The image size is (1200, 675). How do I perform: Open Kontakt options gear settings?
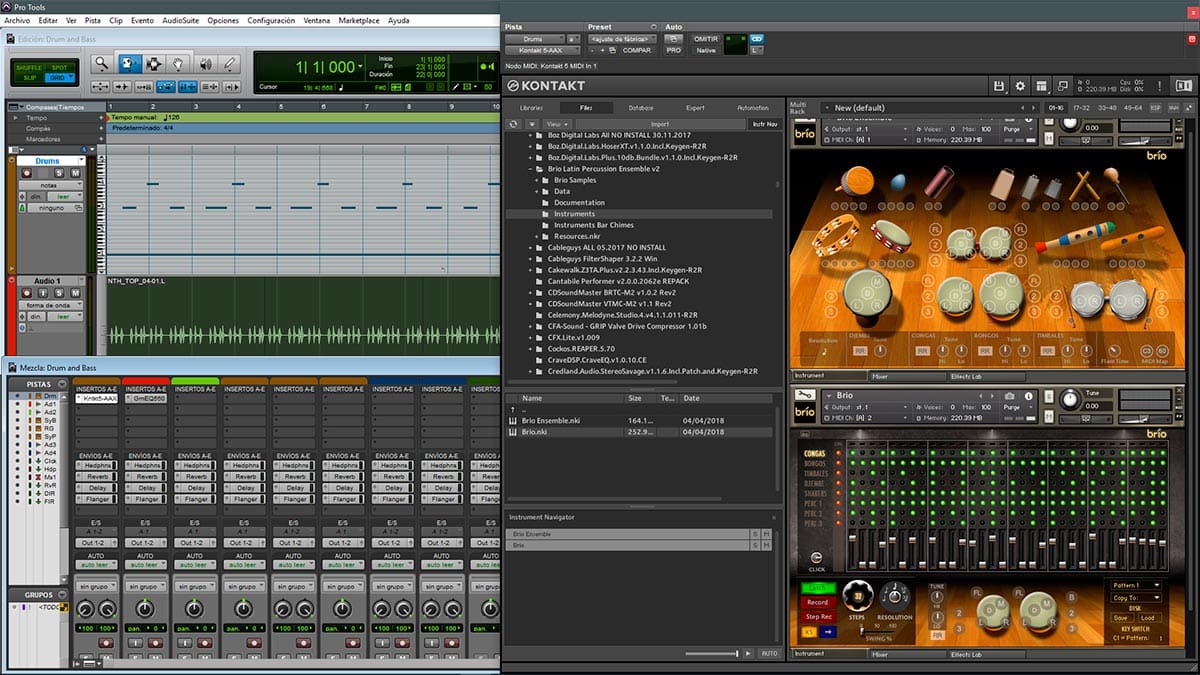point(1020,87)
